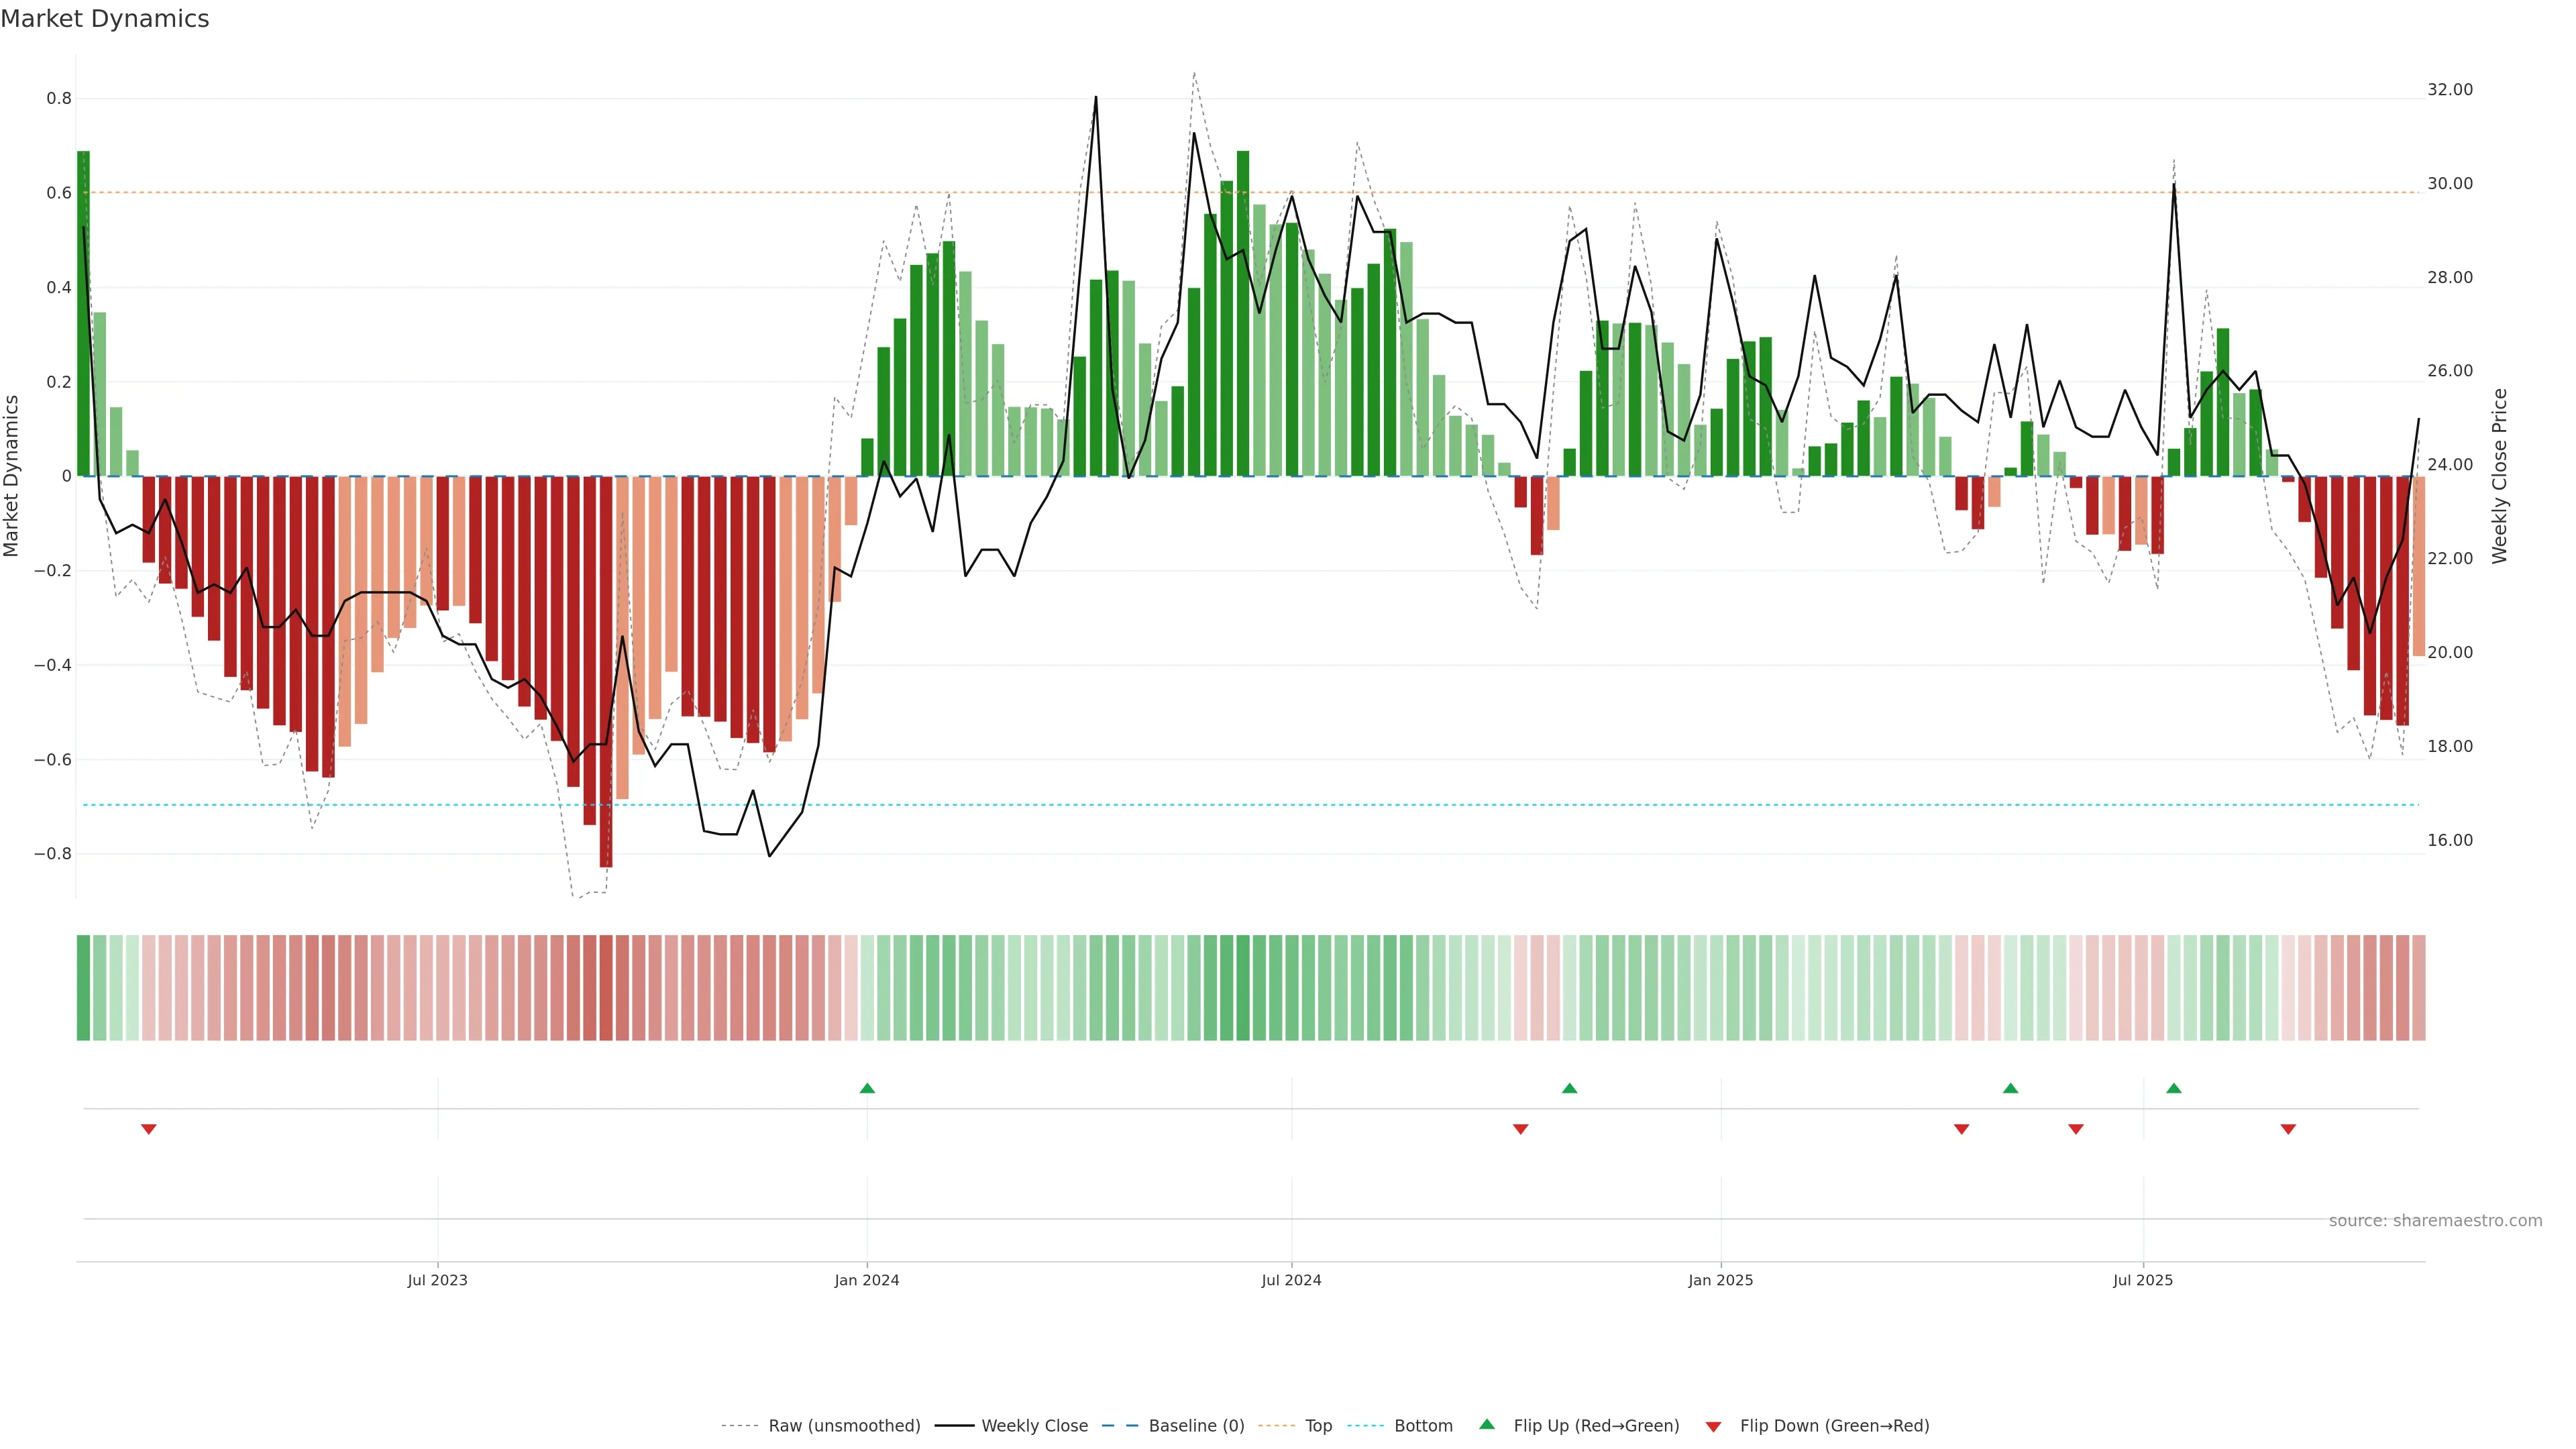Viewport: 2576px width, 1449px height.
Task: Click the Market Dynamics y-axis title
Action: pyautogui.click(x=12, y=476)
